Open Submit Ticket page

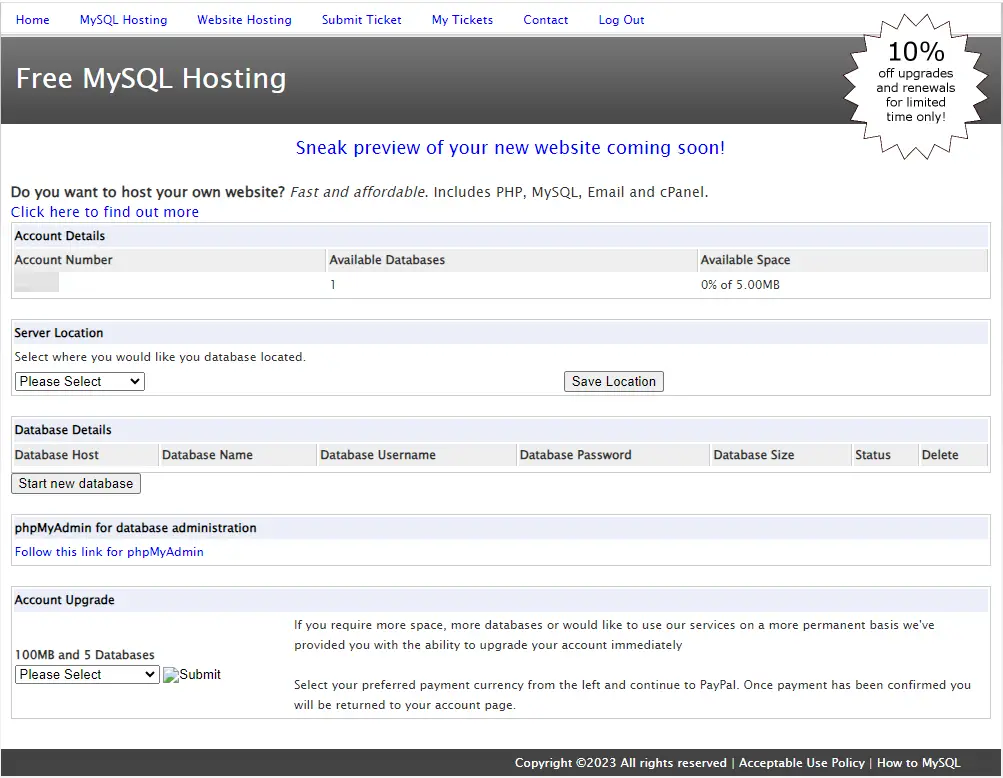coord(361,20)
